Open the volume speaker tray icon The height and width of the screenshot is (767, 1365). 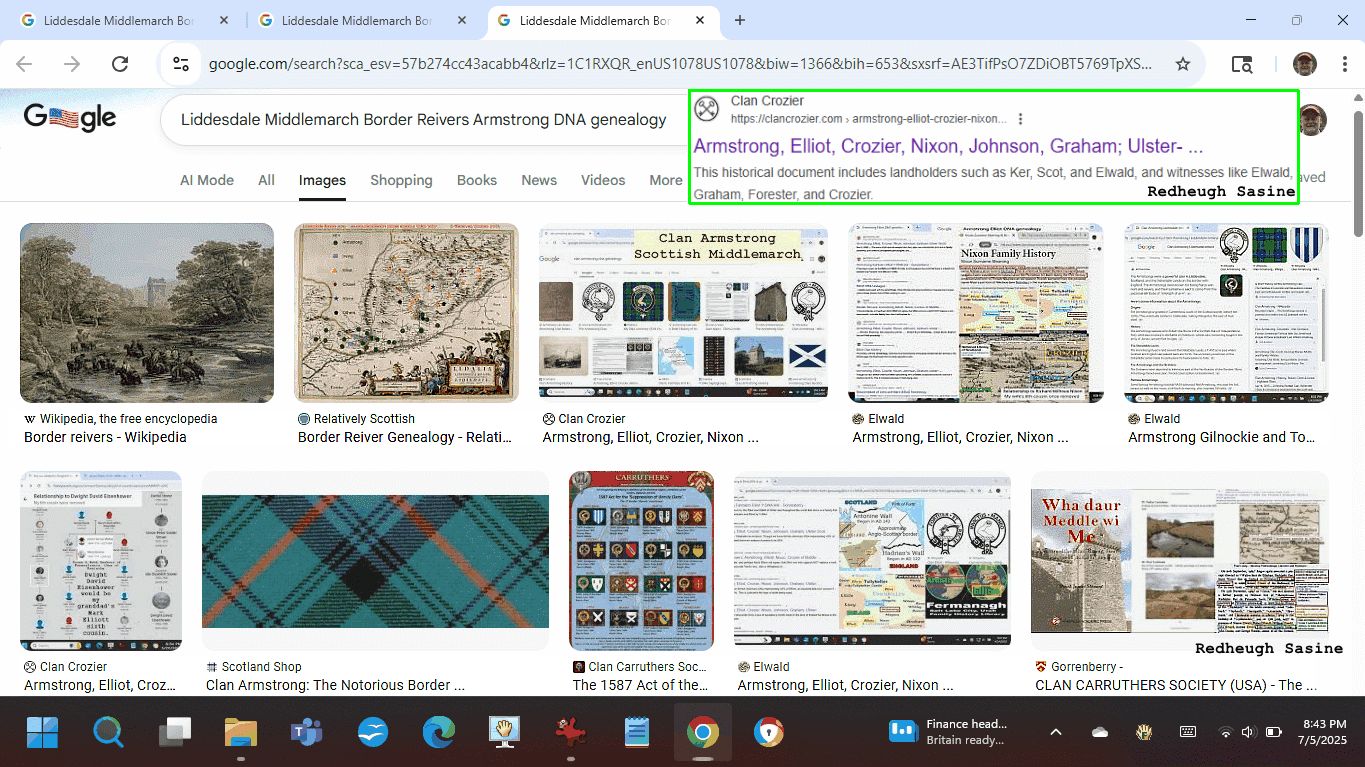(1248, 733)
